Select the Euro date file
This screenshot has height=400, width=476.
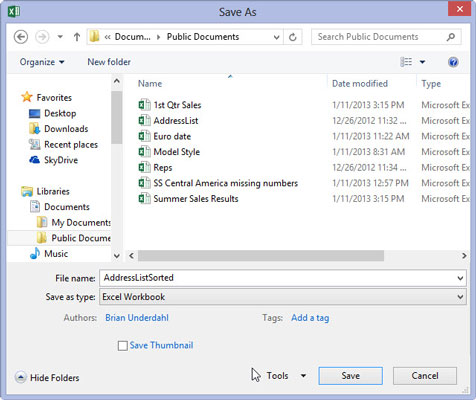point(172,136)
